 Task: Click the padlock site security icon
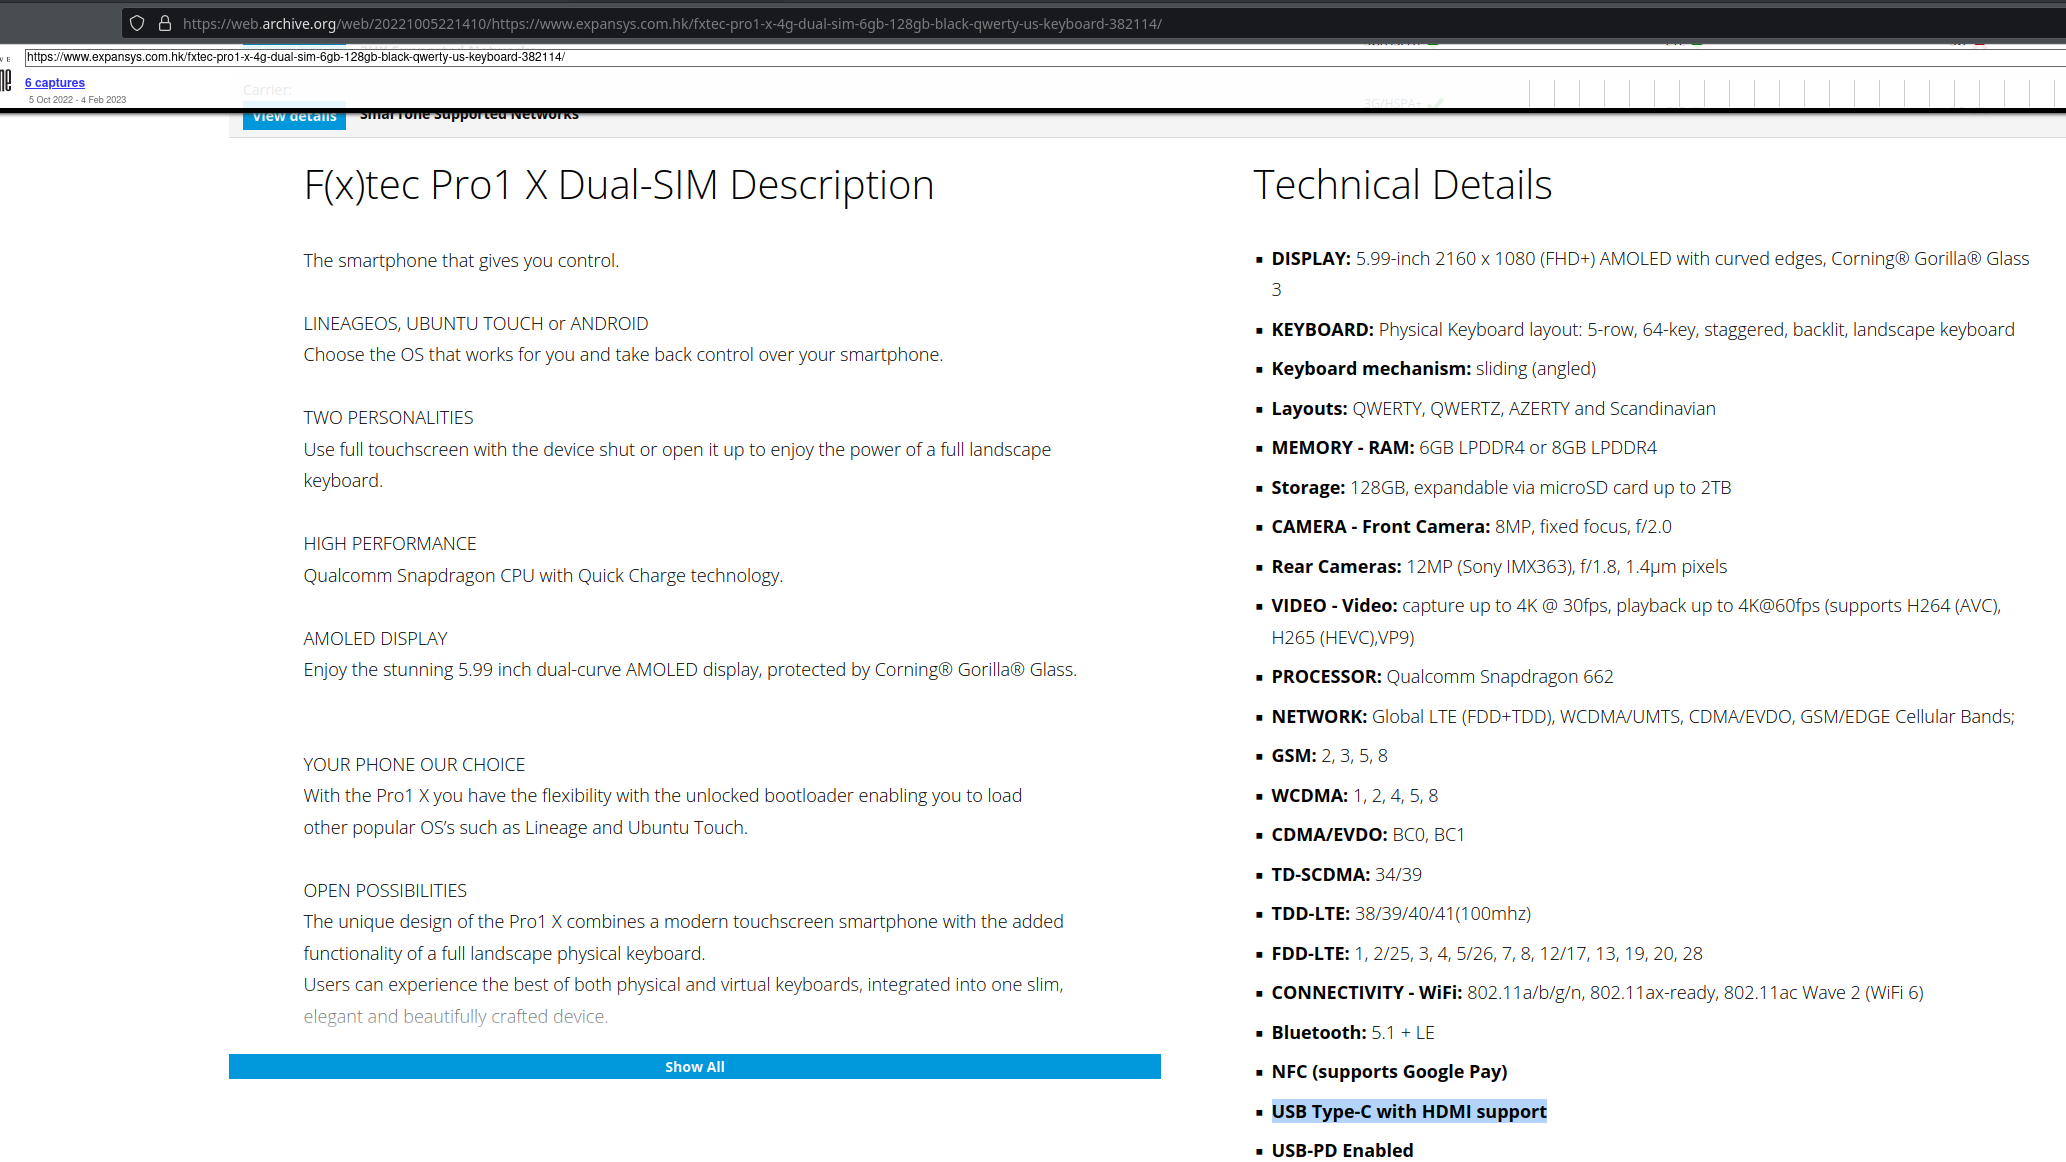pyautogui.click(x=165, y=23)
